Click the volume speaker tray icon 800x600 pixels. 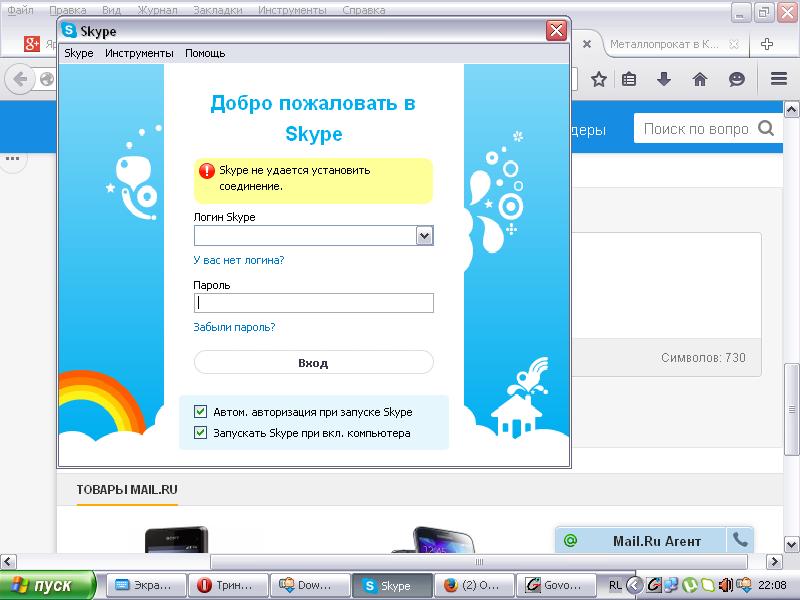(725, 585)
